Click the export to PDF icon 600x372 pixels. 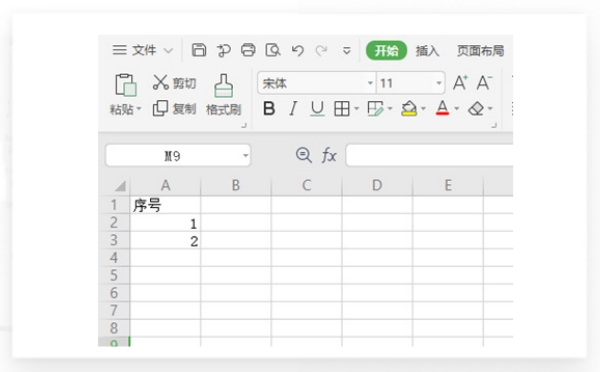223,50
